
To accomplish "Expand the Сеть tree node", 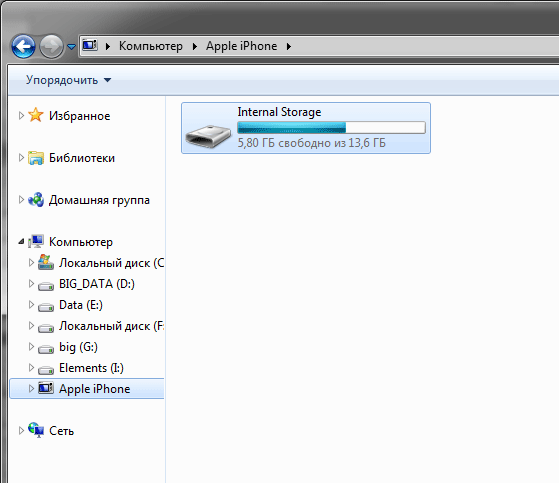I will pos(21,431).
